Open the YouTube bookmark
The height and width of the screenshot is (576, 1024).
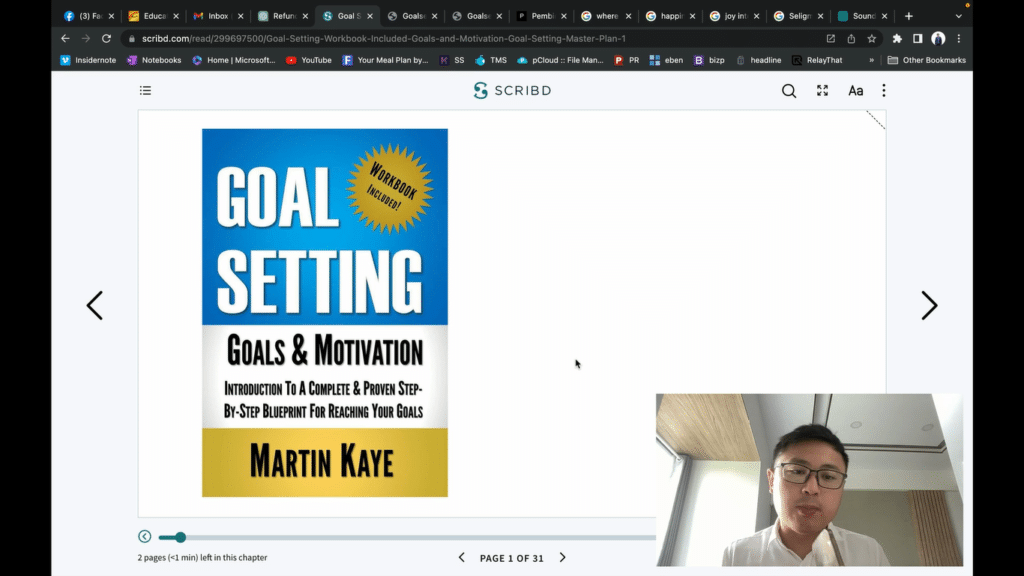click(x=309, y=60)
